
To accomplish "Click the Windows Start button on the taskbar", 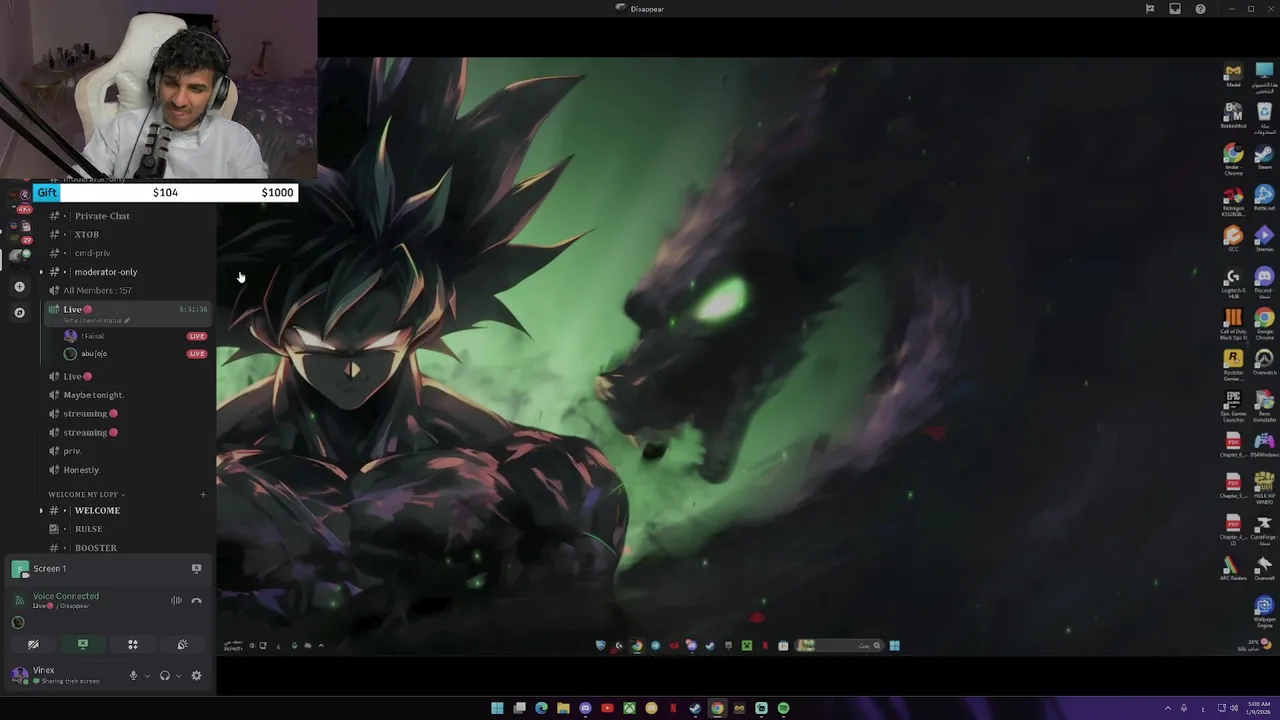I will coord(497,708).
